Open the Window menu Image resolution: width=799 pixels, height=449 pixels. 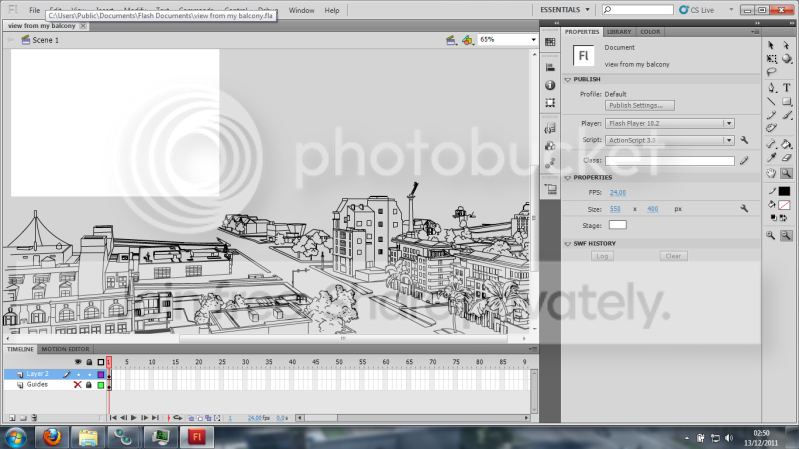point(301,10)
